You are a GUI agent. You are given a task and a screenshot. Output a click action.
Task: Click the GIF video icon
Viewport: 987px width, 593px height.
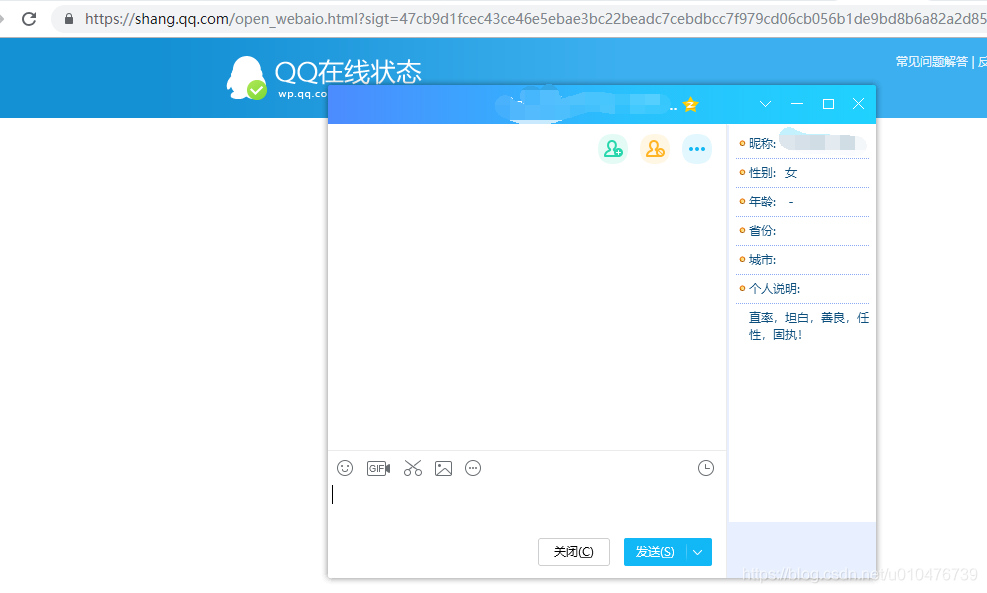(x=378, y=468)
